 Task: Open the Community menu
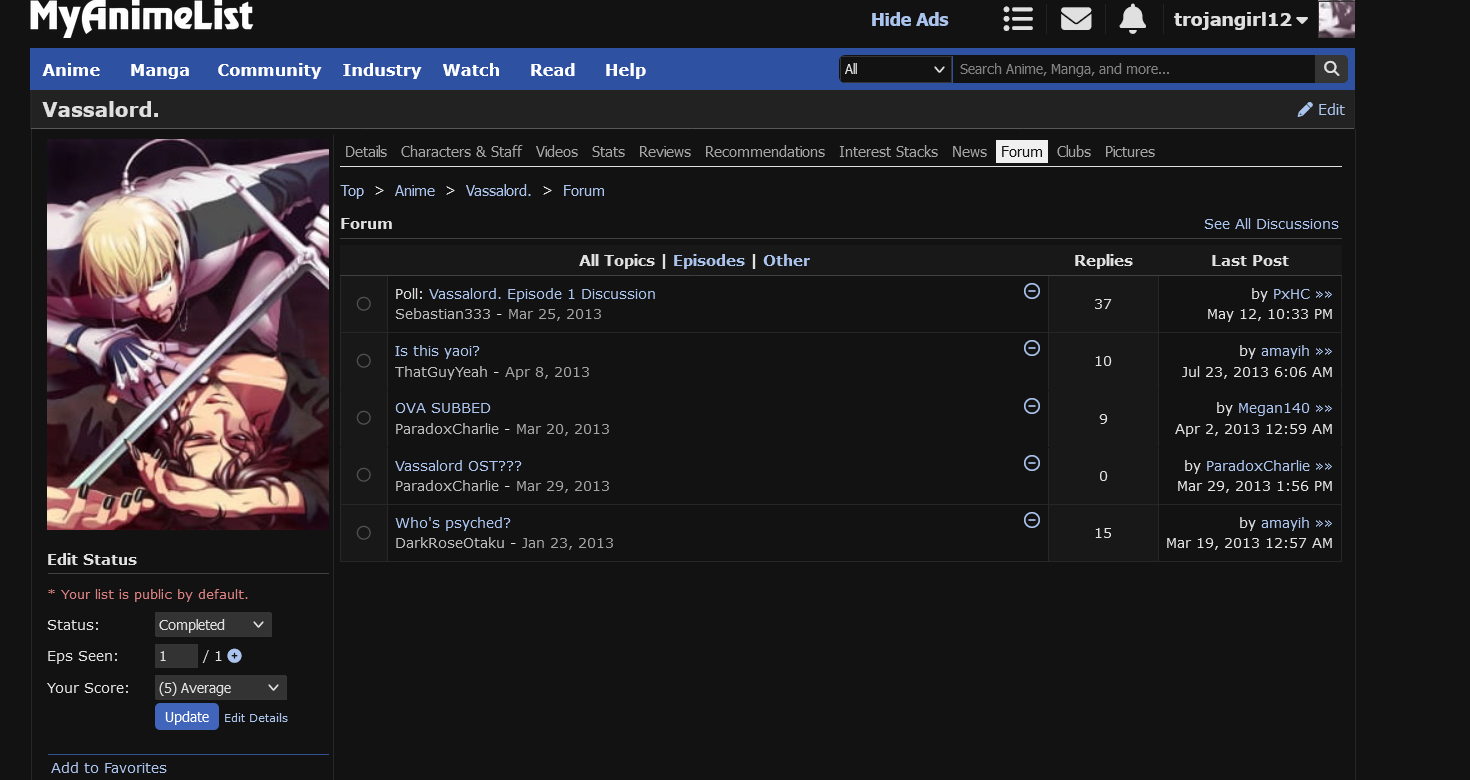pos(269,70)
